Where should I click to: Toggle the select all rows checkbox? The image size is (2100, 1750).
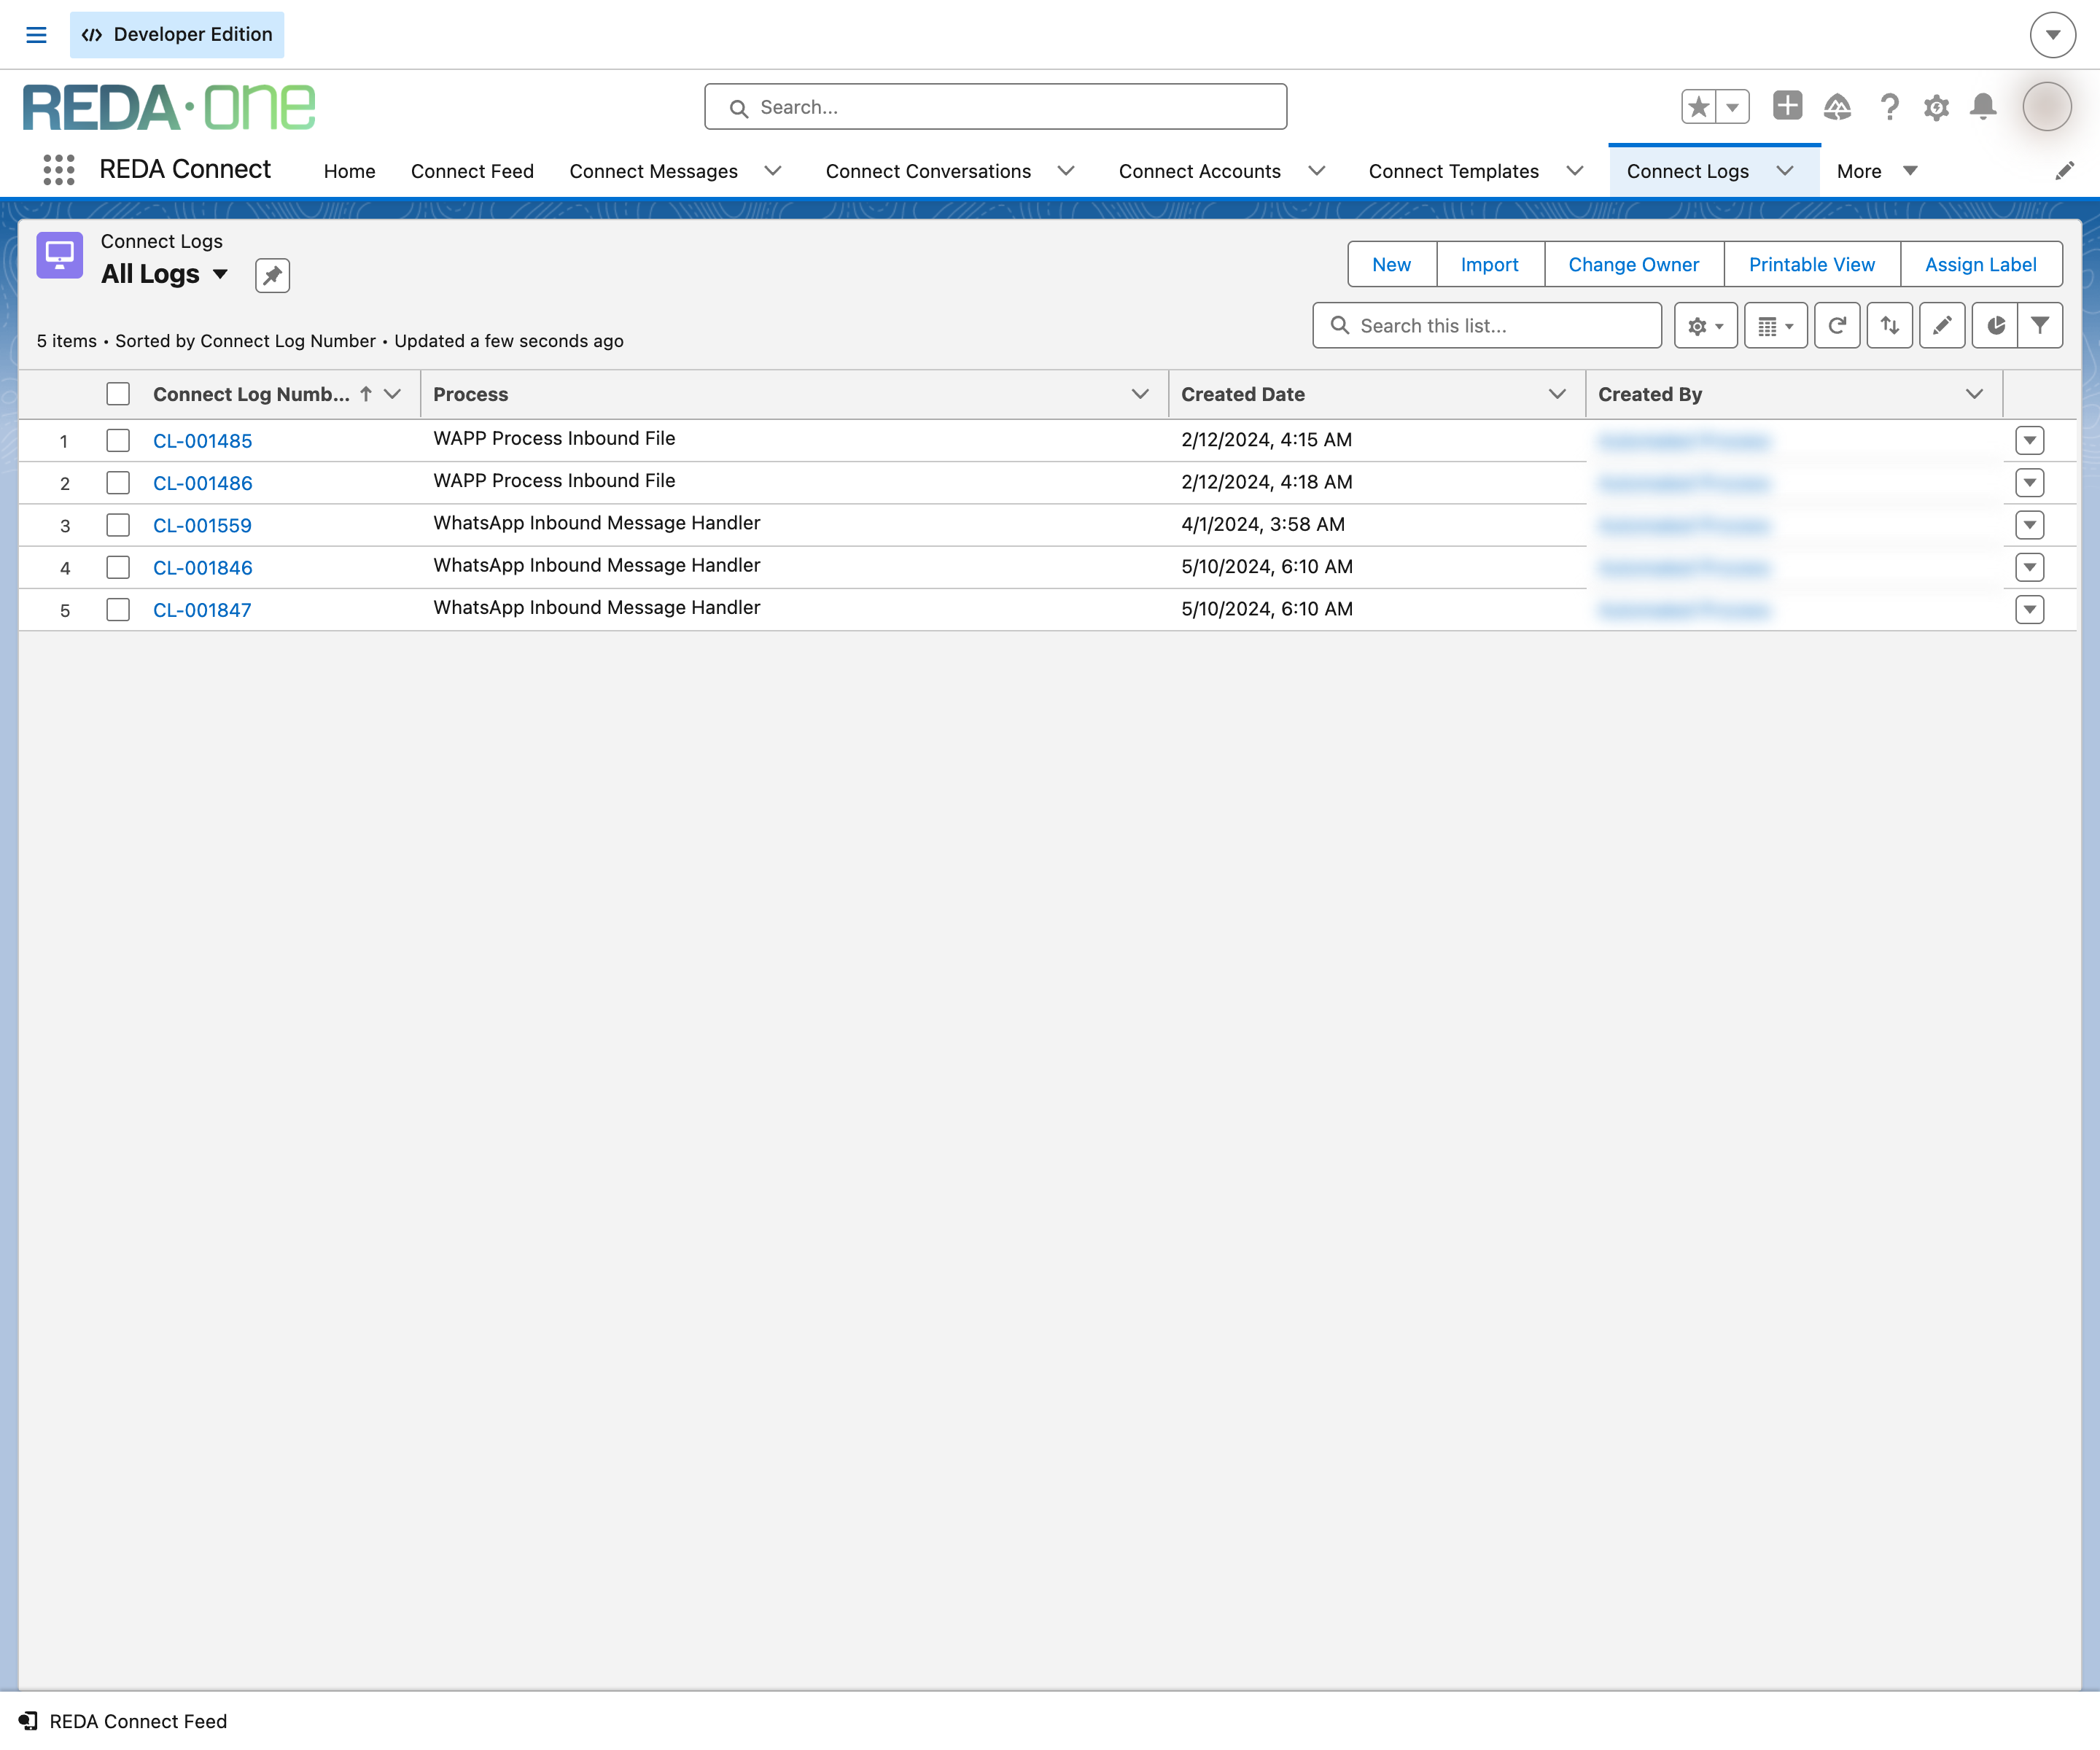[x=118, y=394]
